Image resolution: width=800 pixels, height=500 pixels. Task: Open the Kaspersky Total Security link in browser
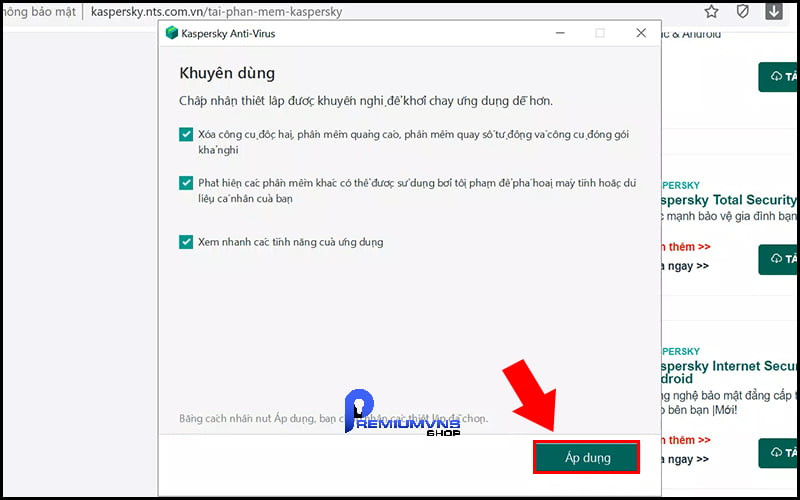point(729,200)
